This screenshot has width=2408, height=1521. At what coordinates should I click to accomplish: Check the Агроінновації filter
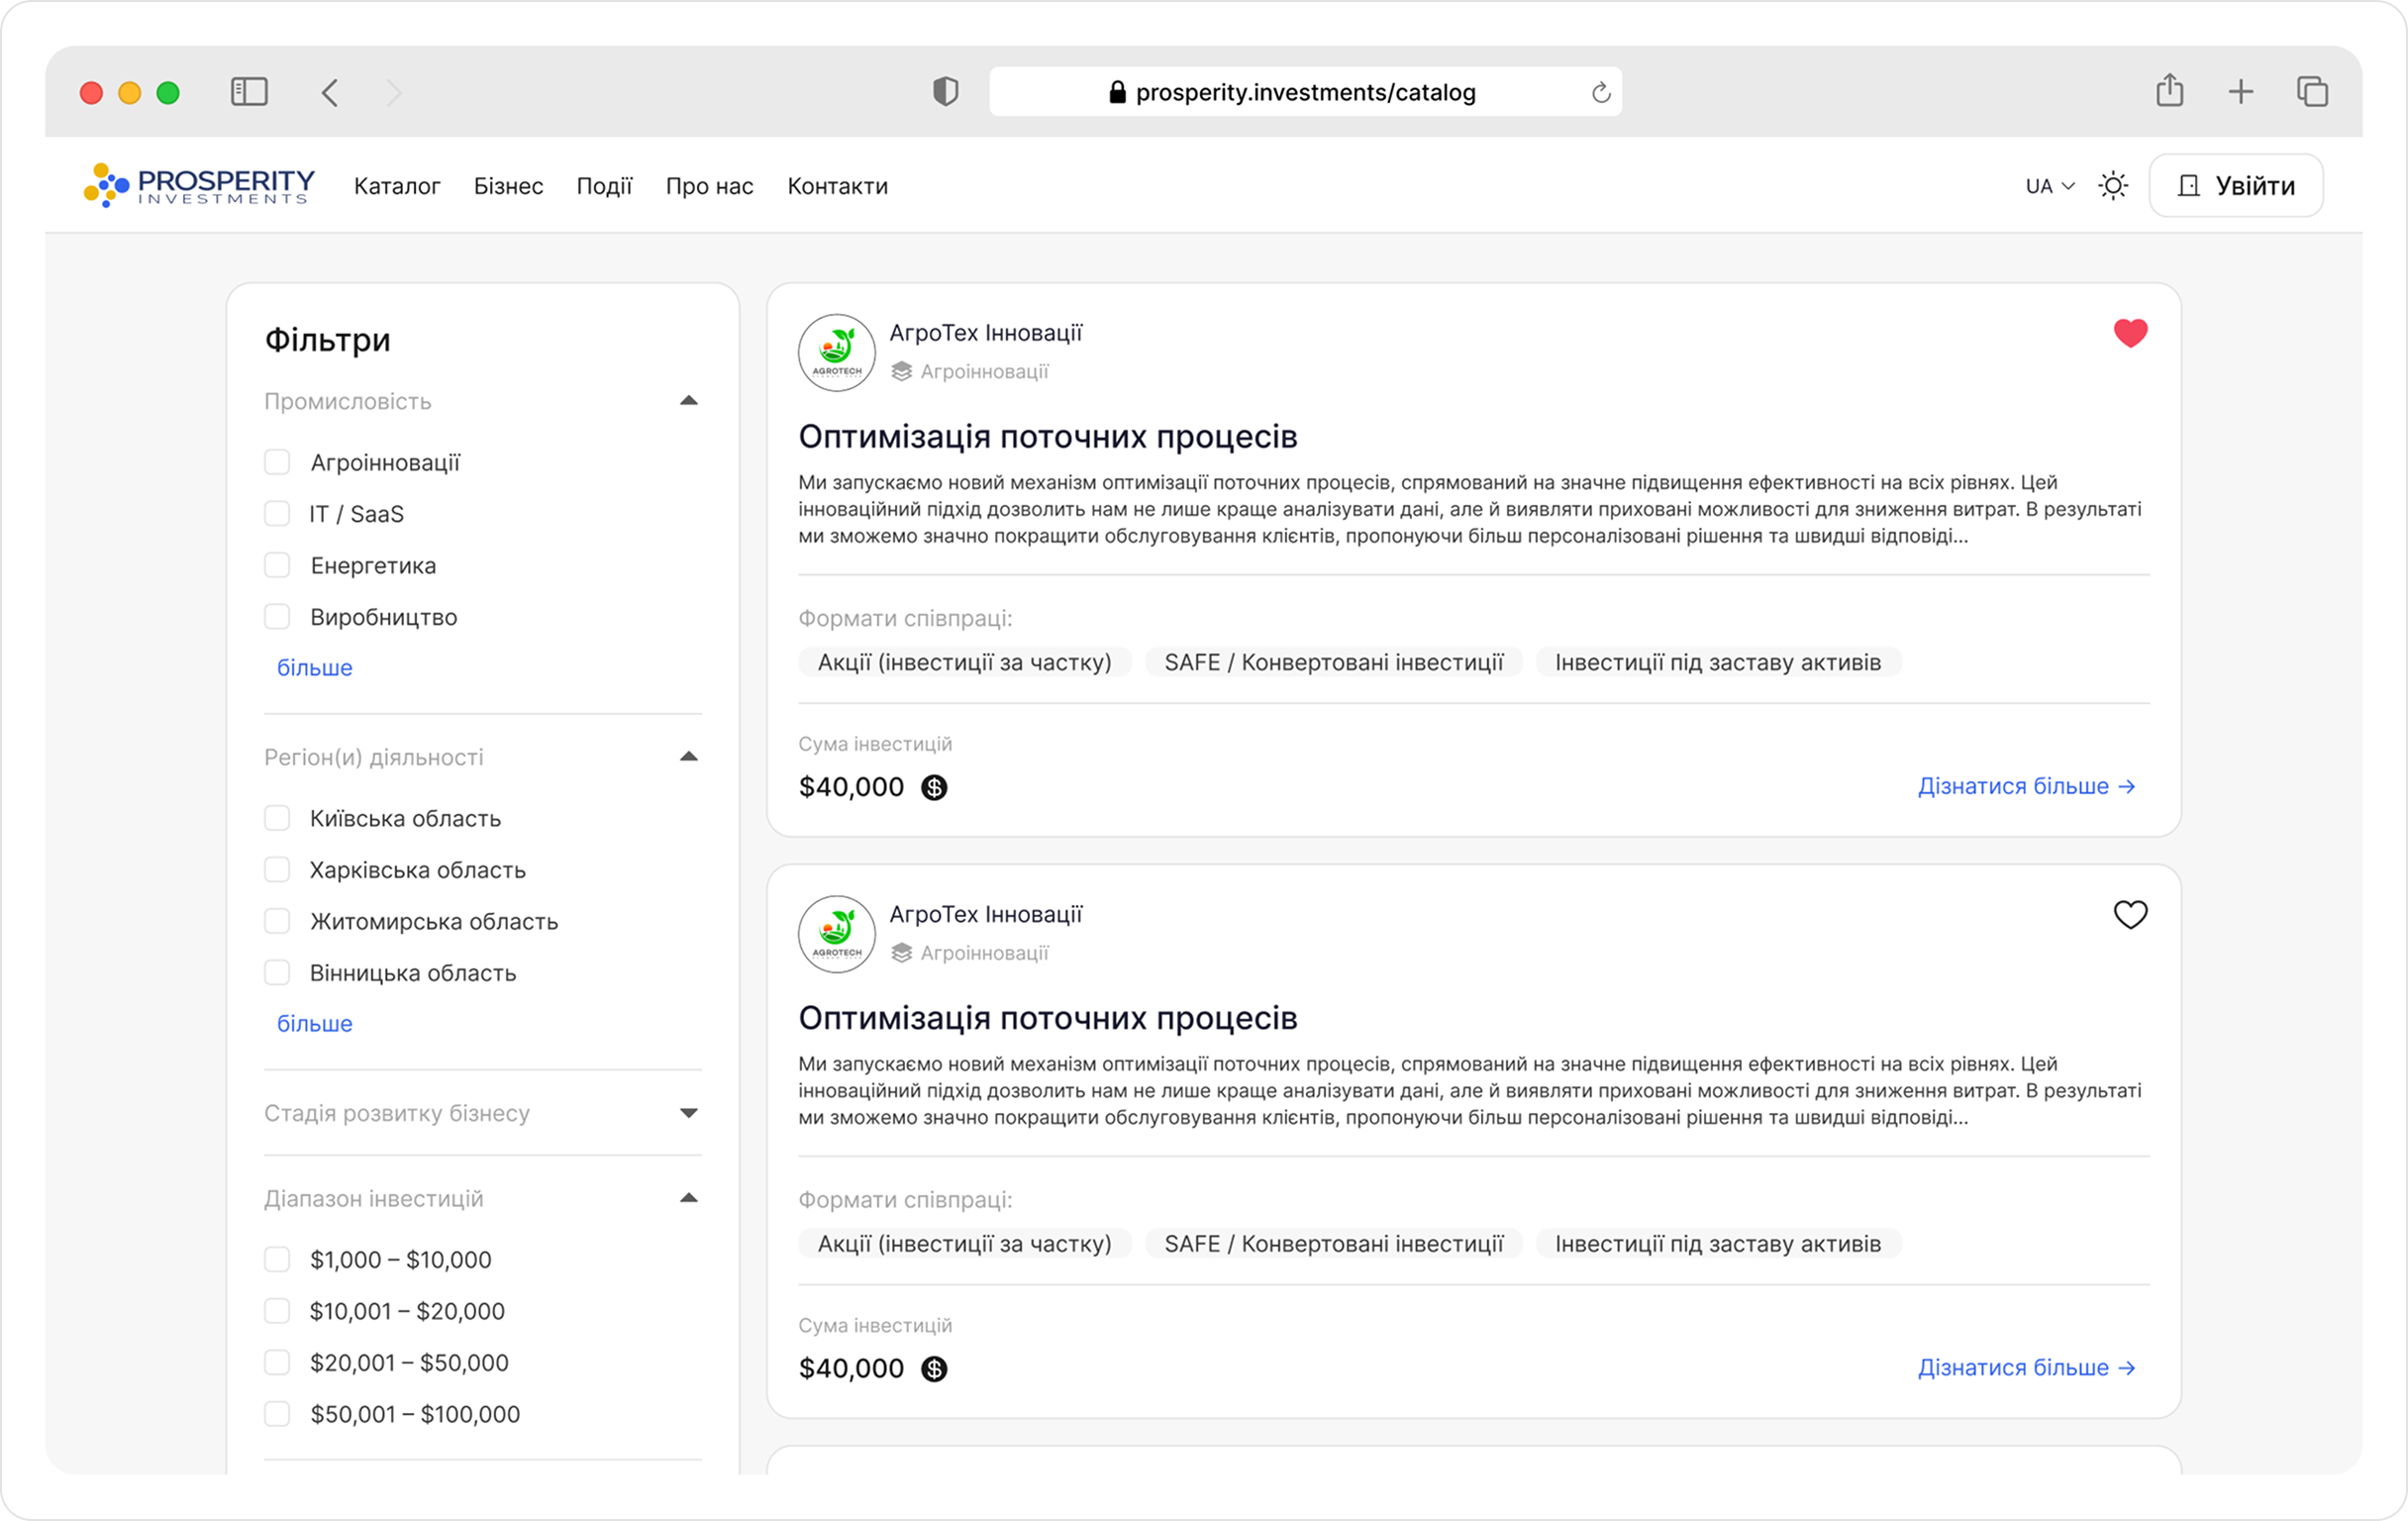pyautogui.click(x=277, y=462)
